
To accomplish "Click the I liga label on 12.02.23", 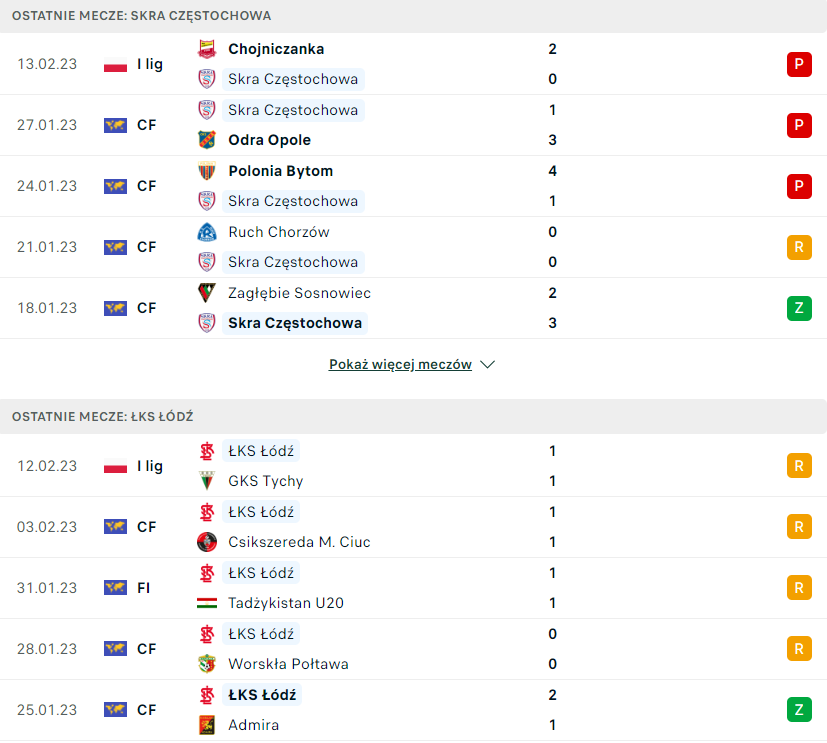I will click(150, 466).
